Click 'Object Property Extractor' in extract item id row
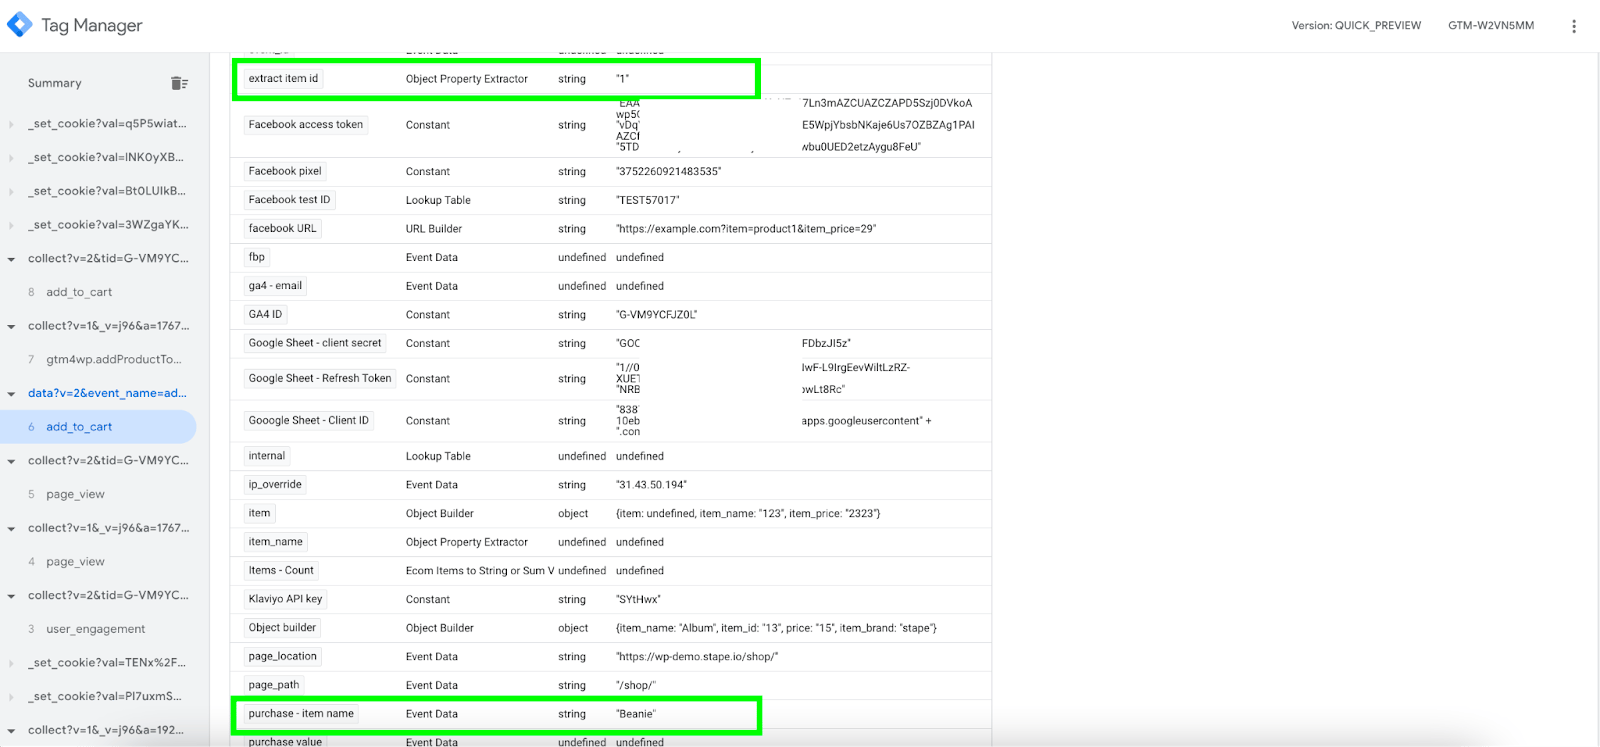 [467, 79]
